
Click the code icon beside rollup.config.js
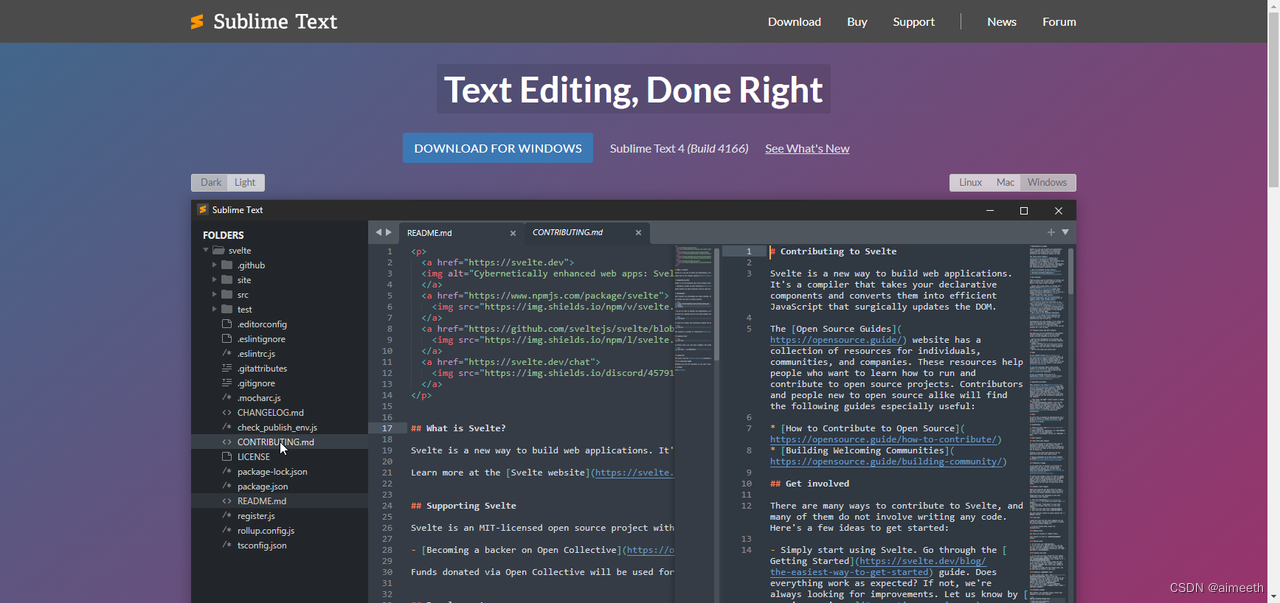(227, 531)
